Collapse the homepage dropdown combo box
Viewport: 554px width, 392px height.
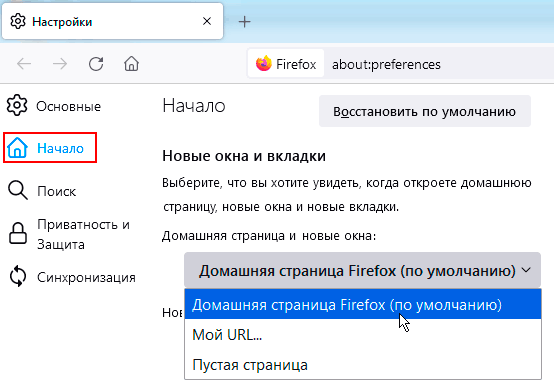363,270
